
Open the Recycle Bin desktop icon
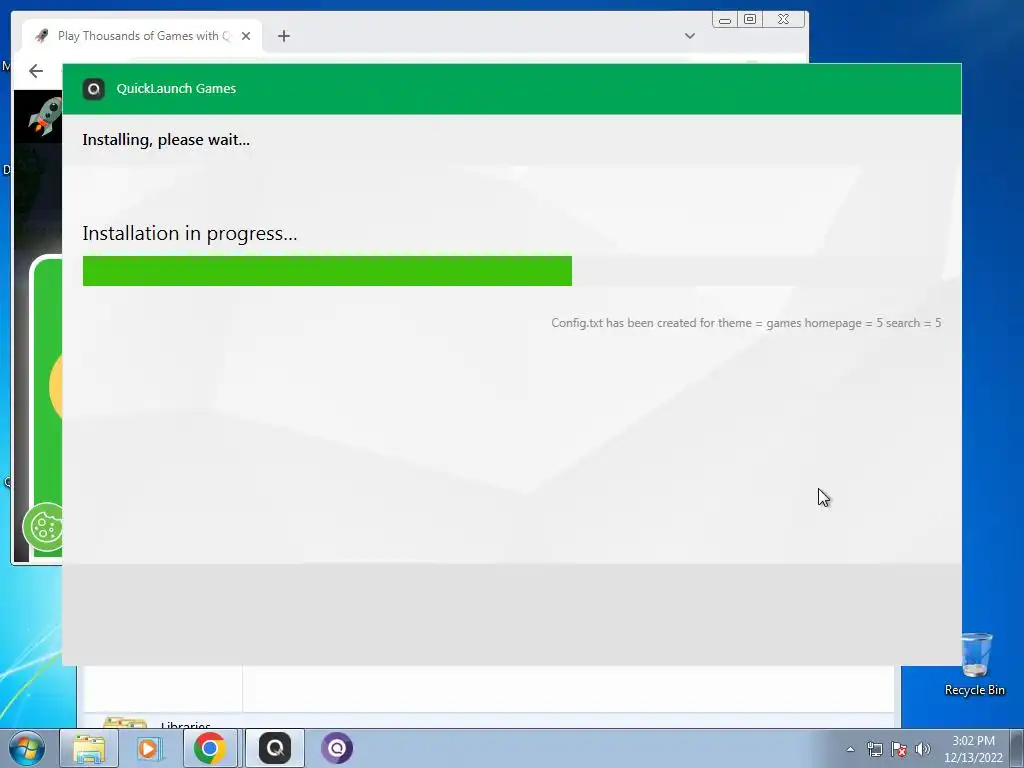[975, 664]
